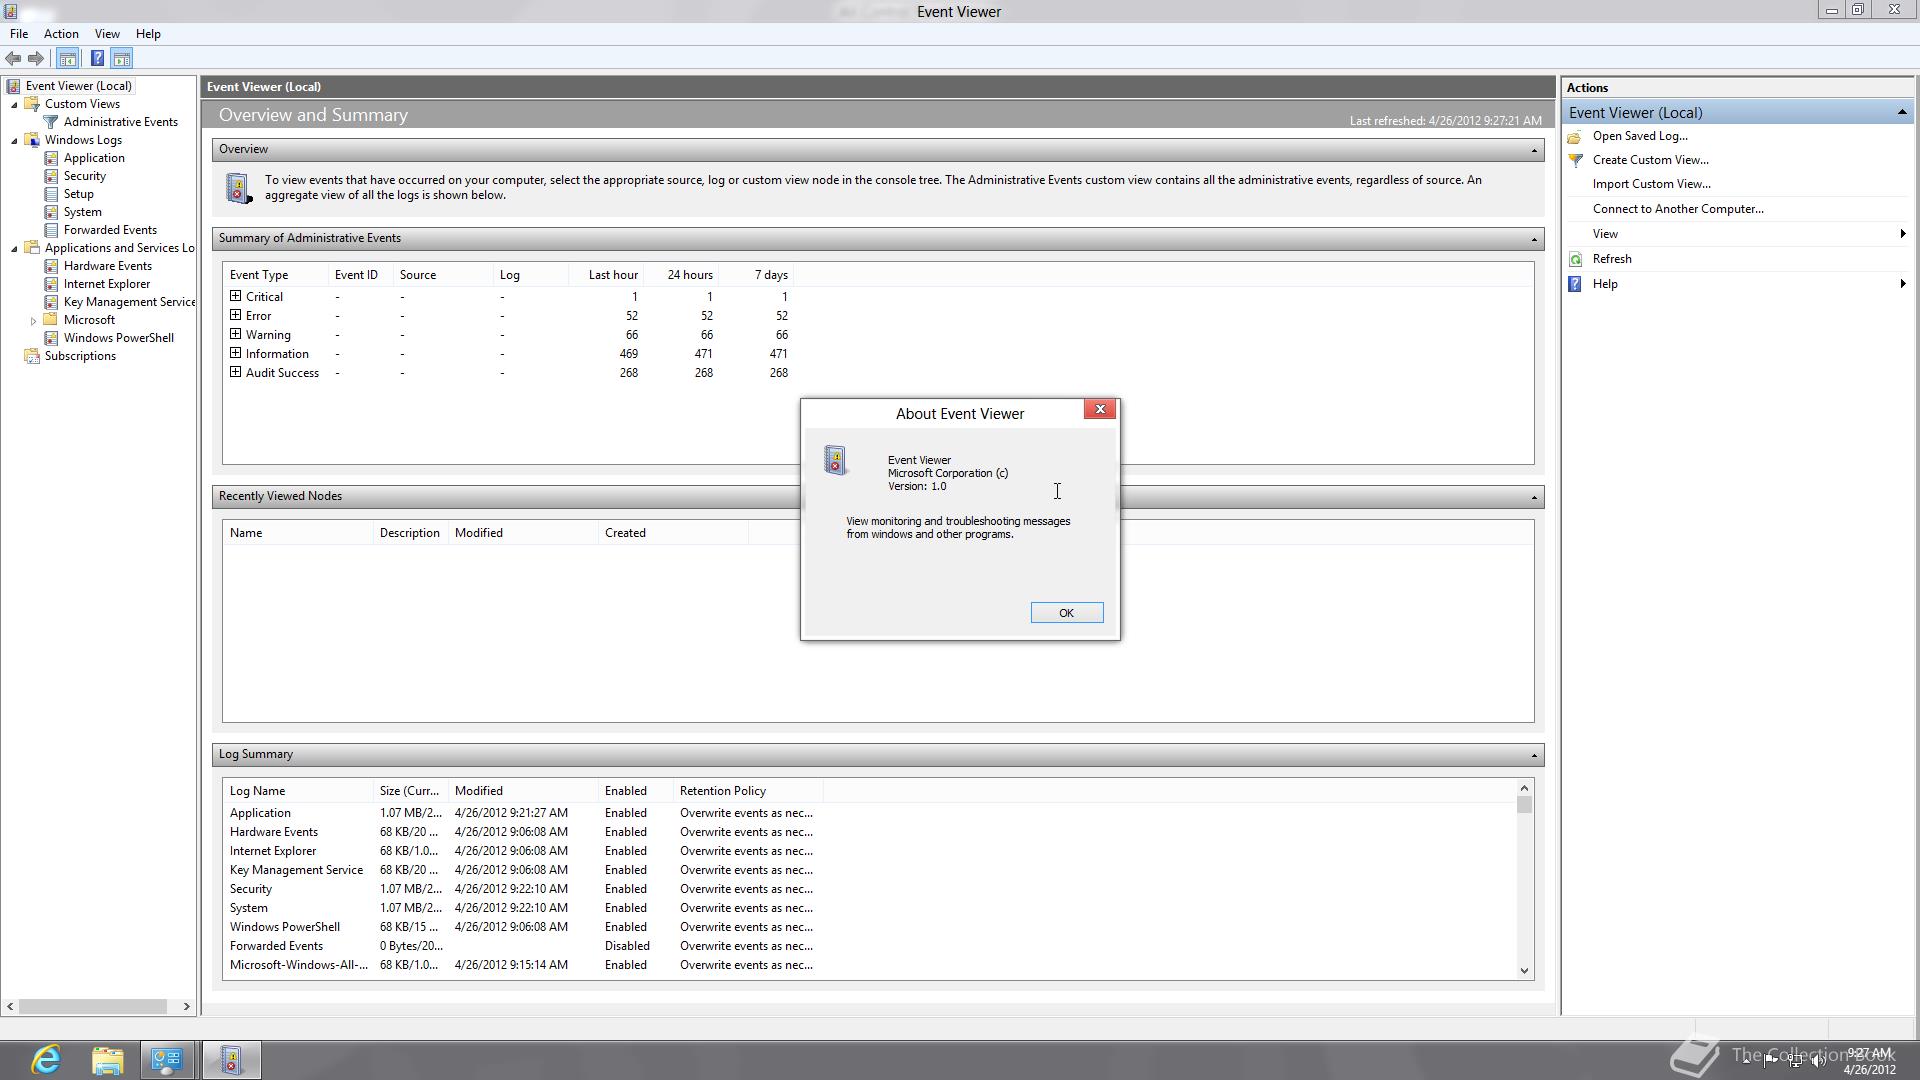Collapse the Event Viewer (Local) actions group
Viewport: 1920px width, 1080px height.
[1901, 113]
